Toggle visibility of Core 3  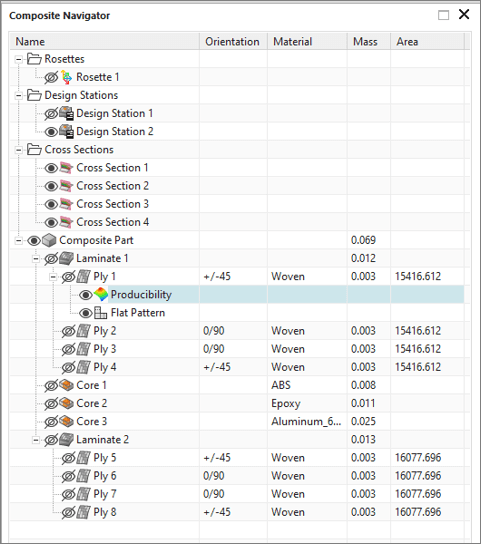click(x=51, y=422)
